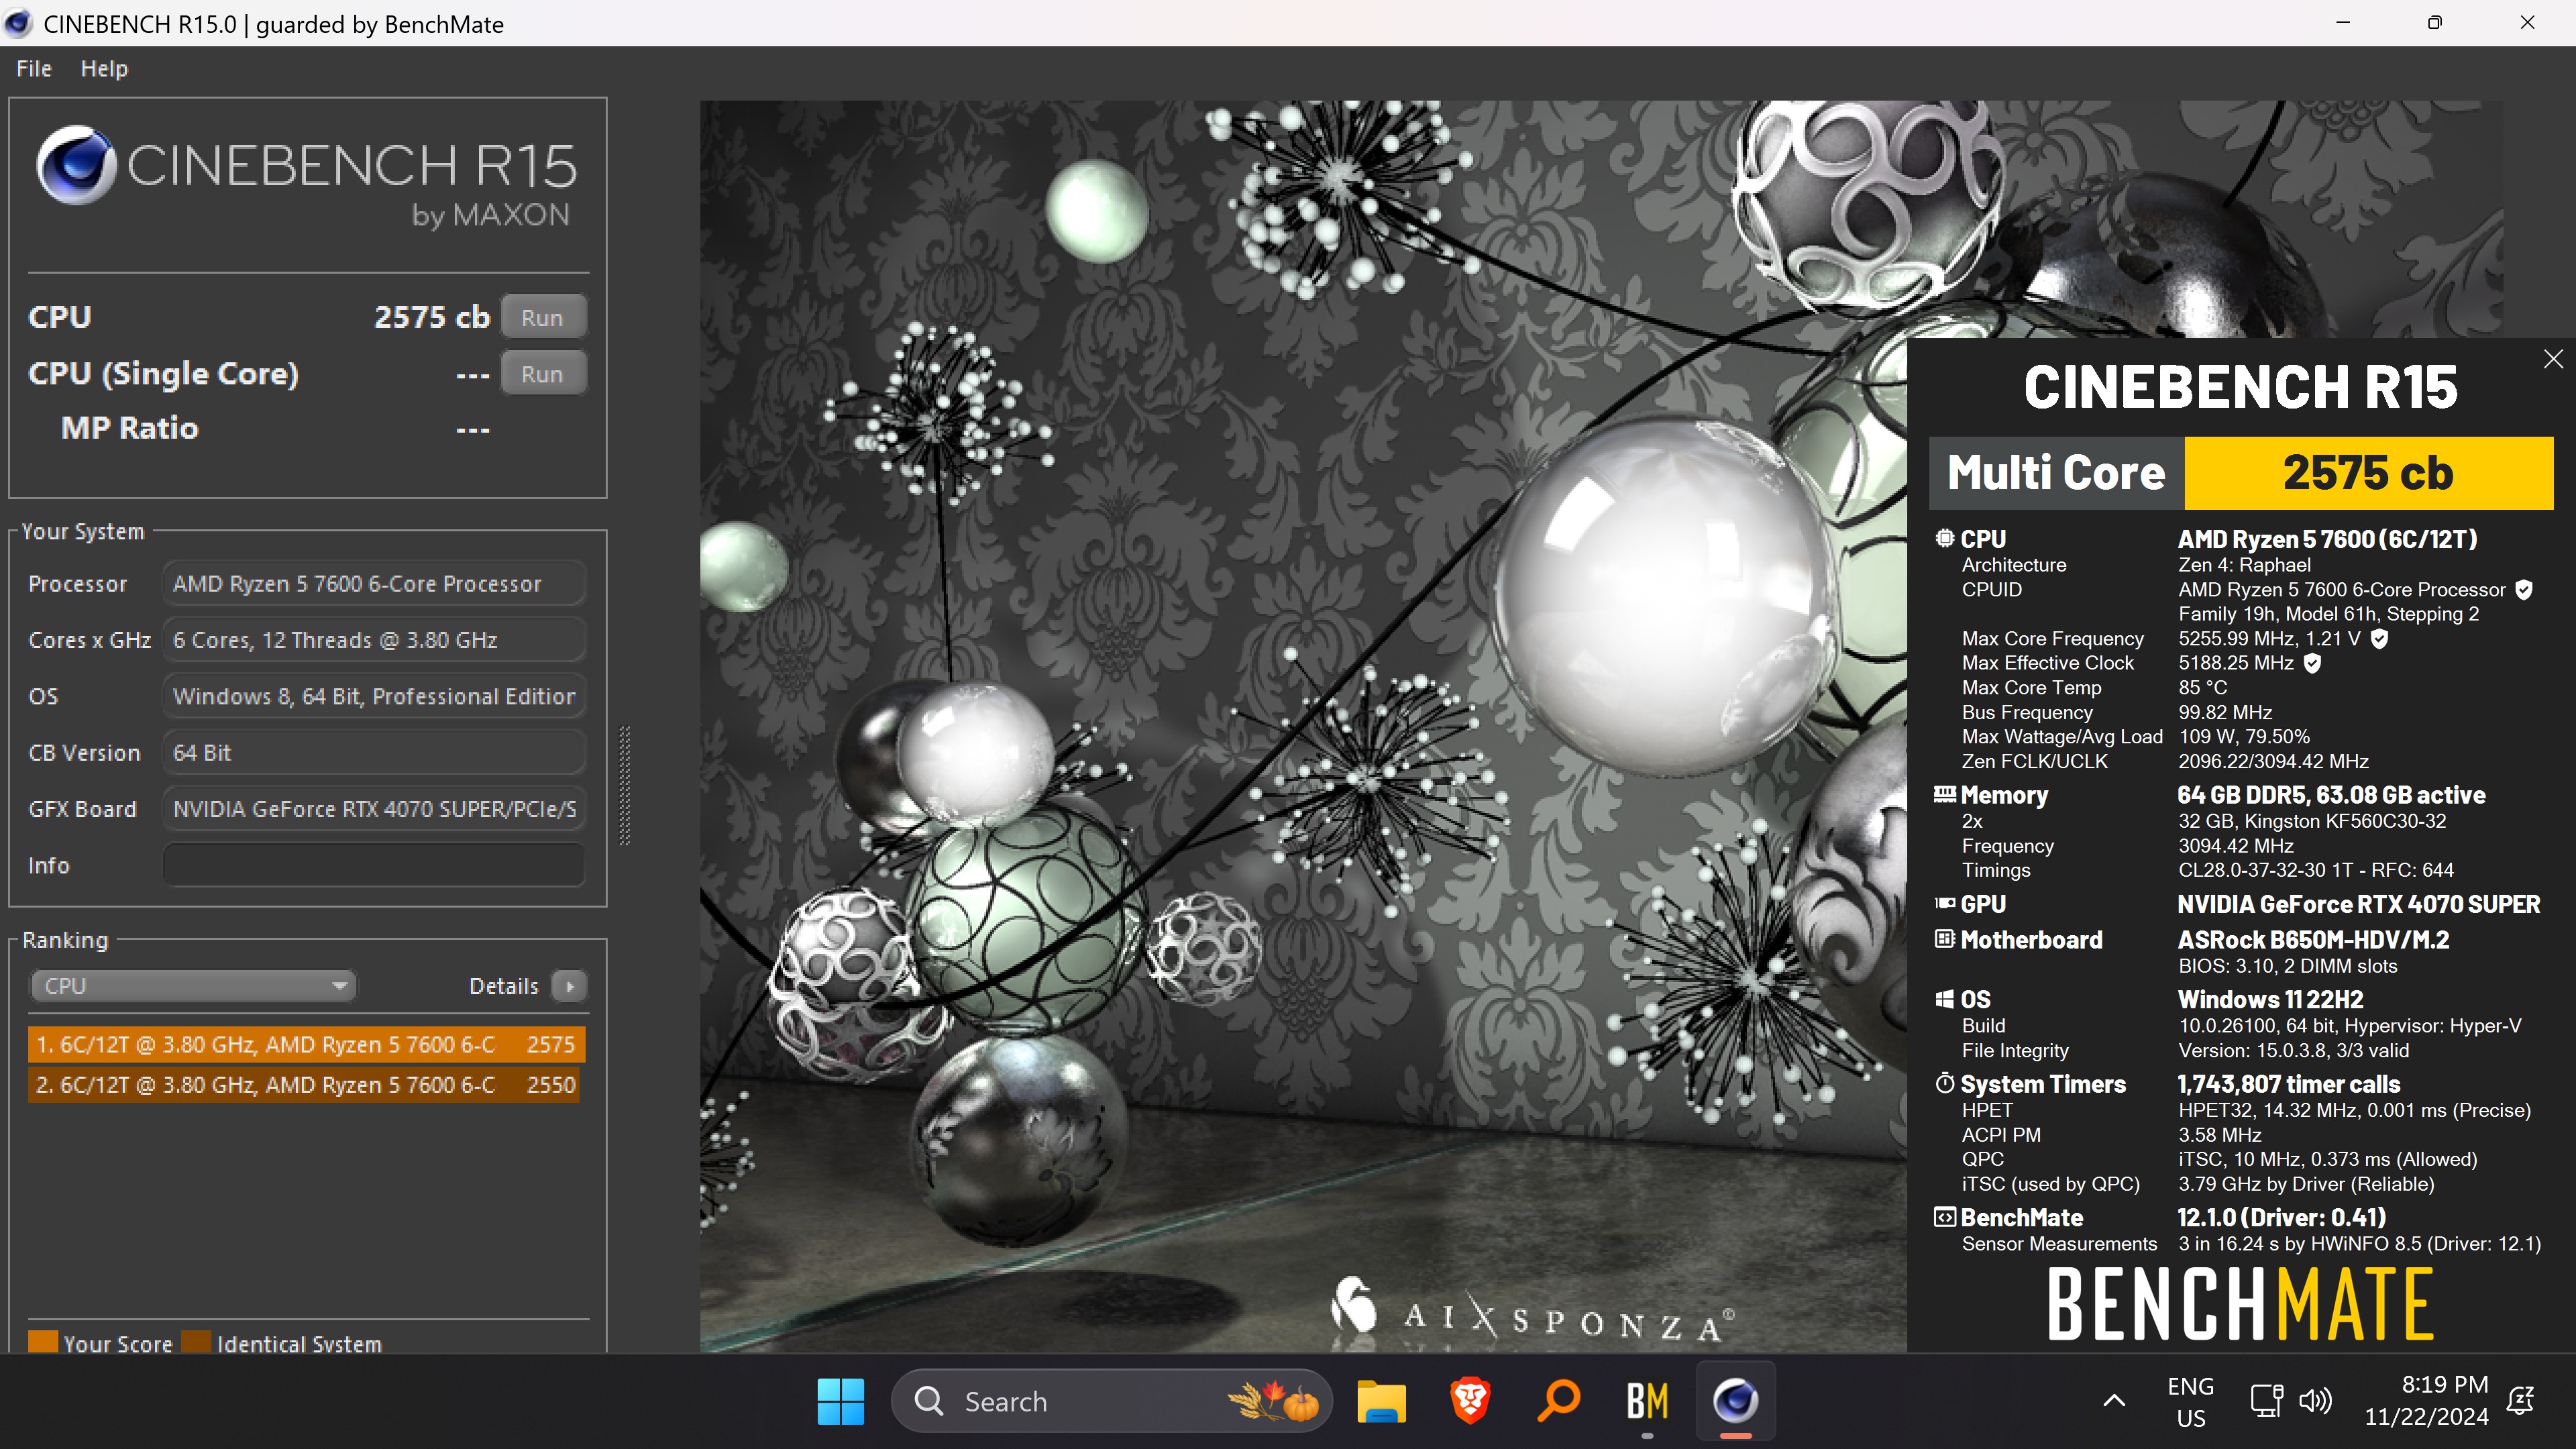Click the BenchMate OS Windows icon
The image size is (2576, 1449).
tap(1944, 1000)
